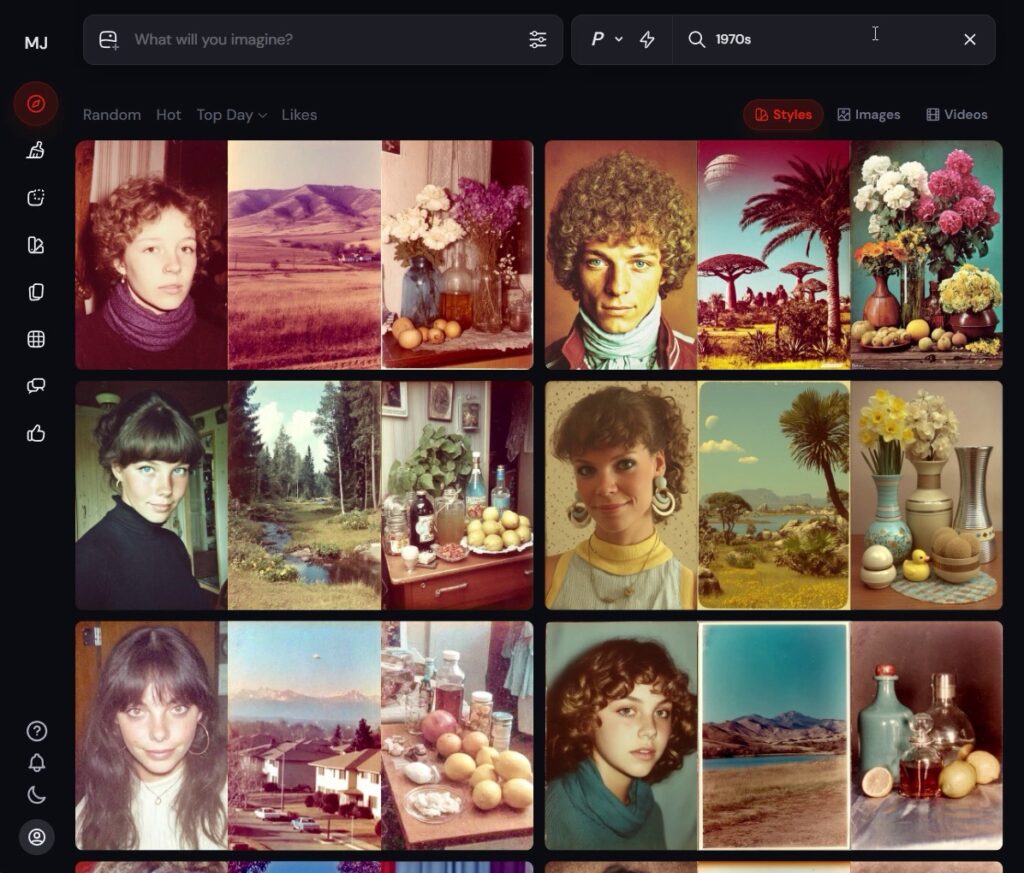Click the Explore compass icon in sidebar
Image resolution: width=1024 pixels, height=873 pixels.
click(36, 104)
